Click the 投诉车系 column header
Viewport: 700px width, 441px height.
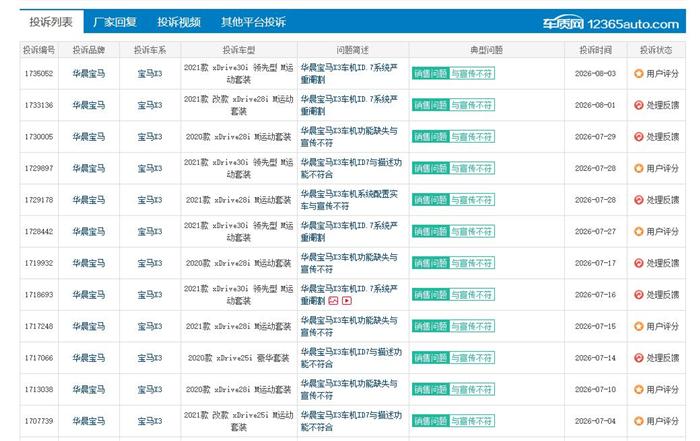tap(150, 50)
